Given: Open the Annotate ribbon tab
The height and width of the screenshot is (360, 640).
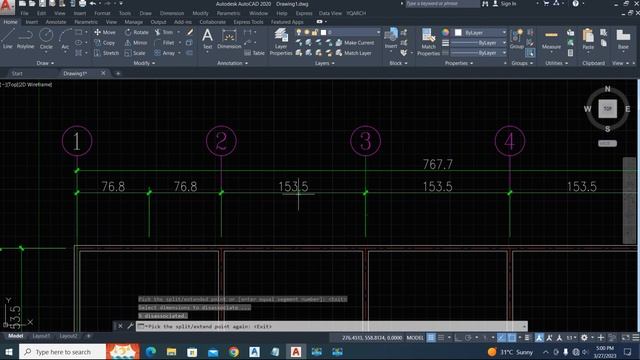Looking at the screenshot, I should point(56,22).
